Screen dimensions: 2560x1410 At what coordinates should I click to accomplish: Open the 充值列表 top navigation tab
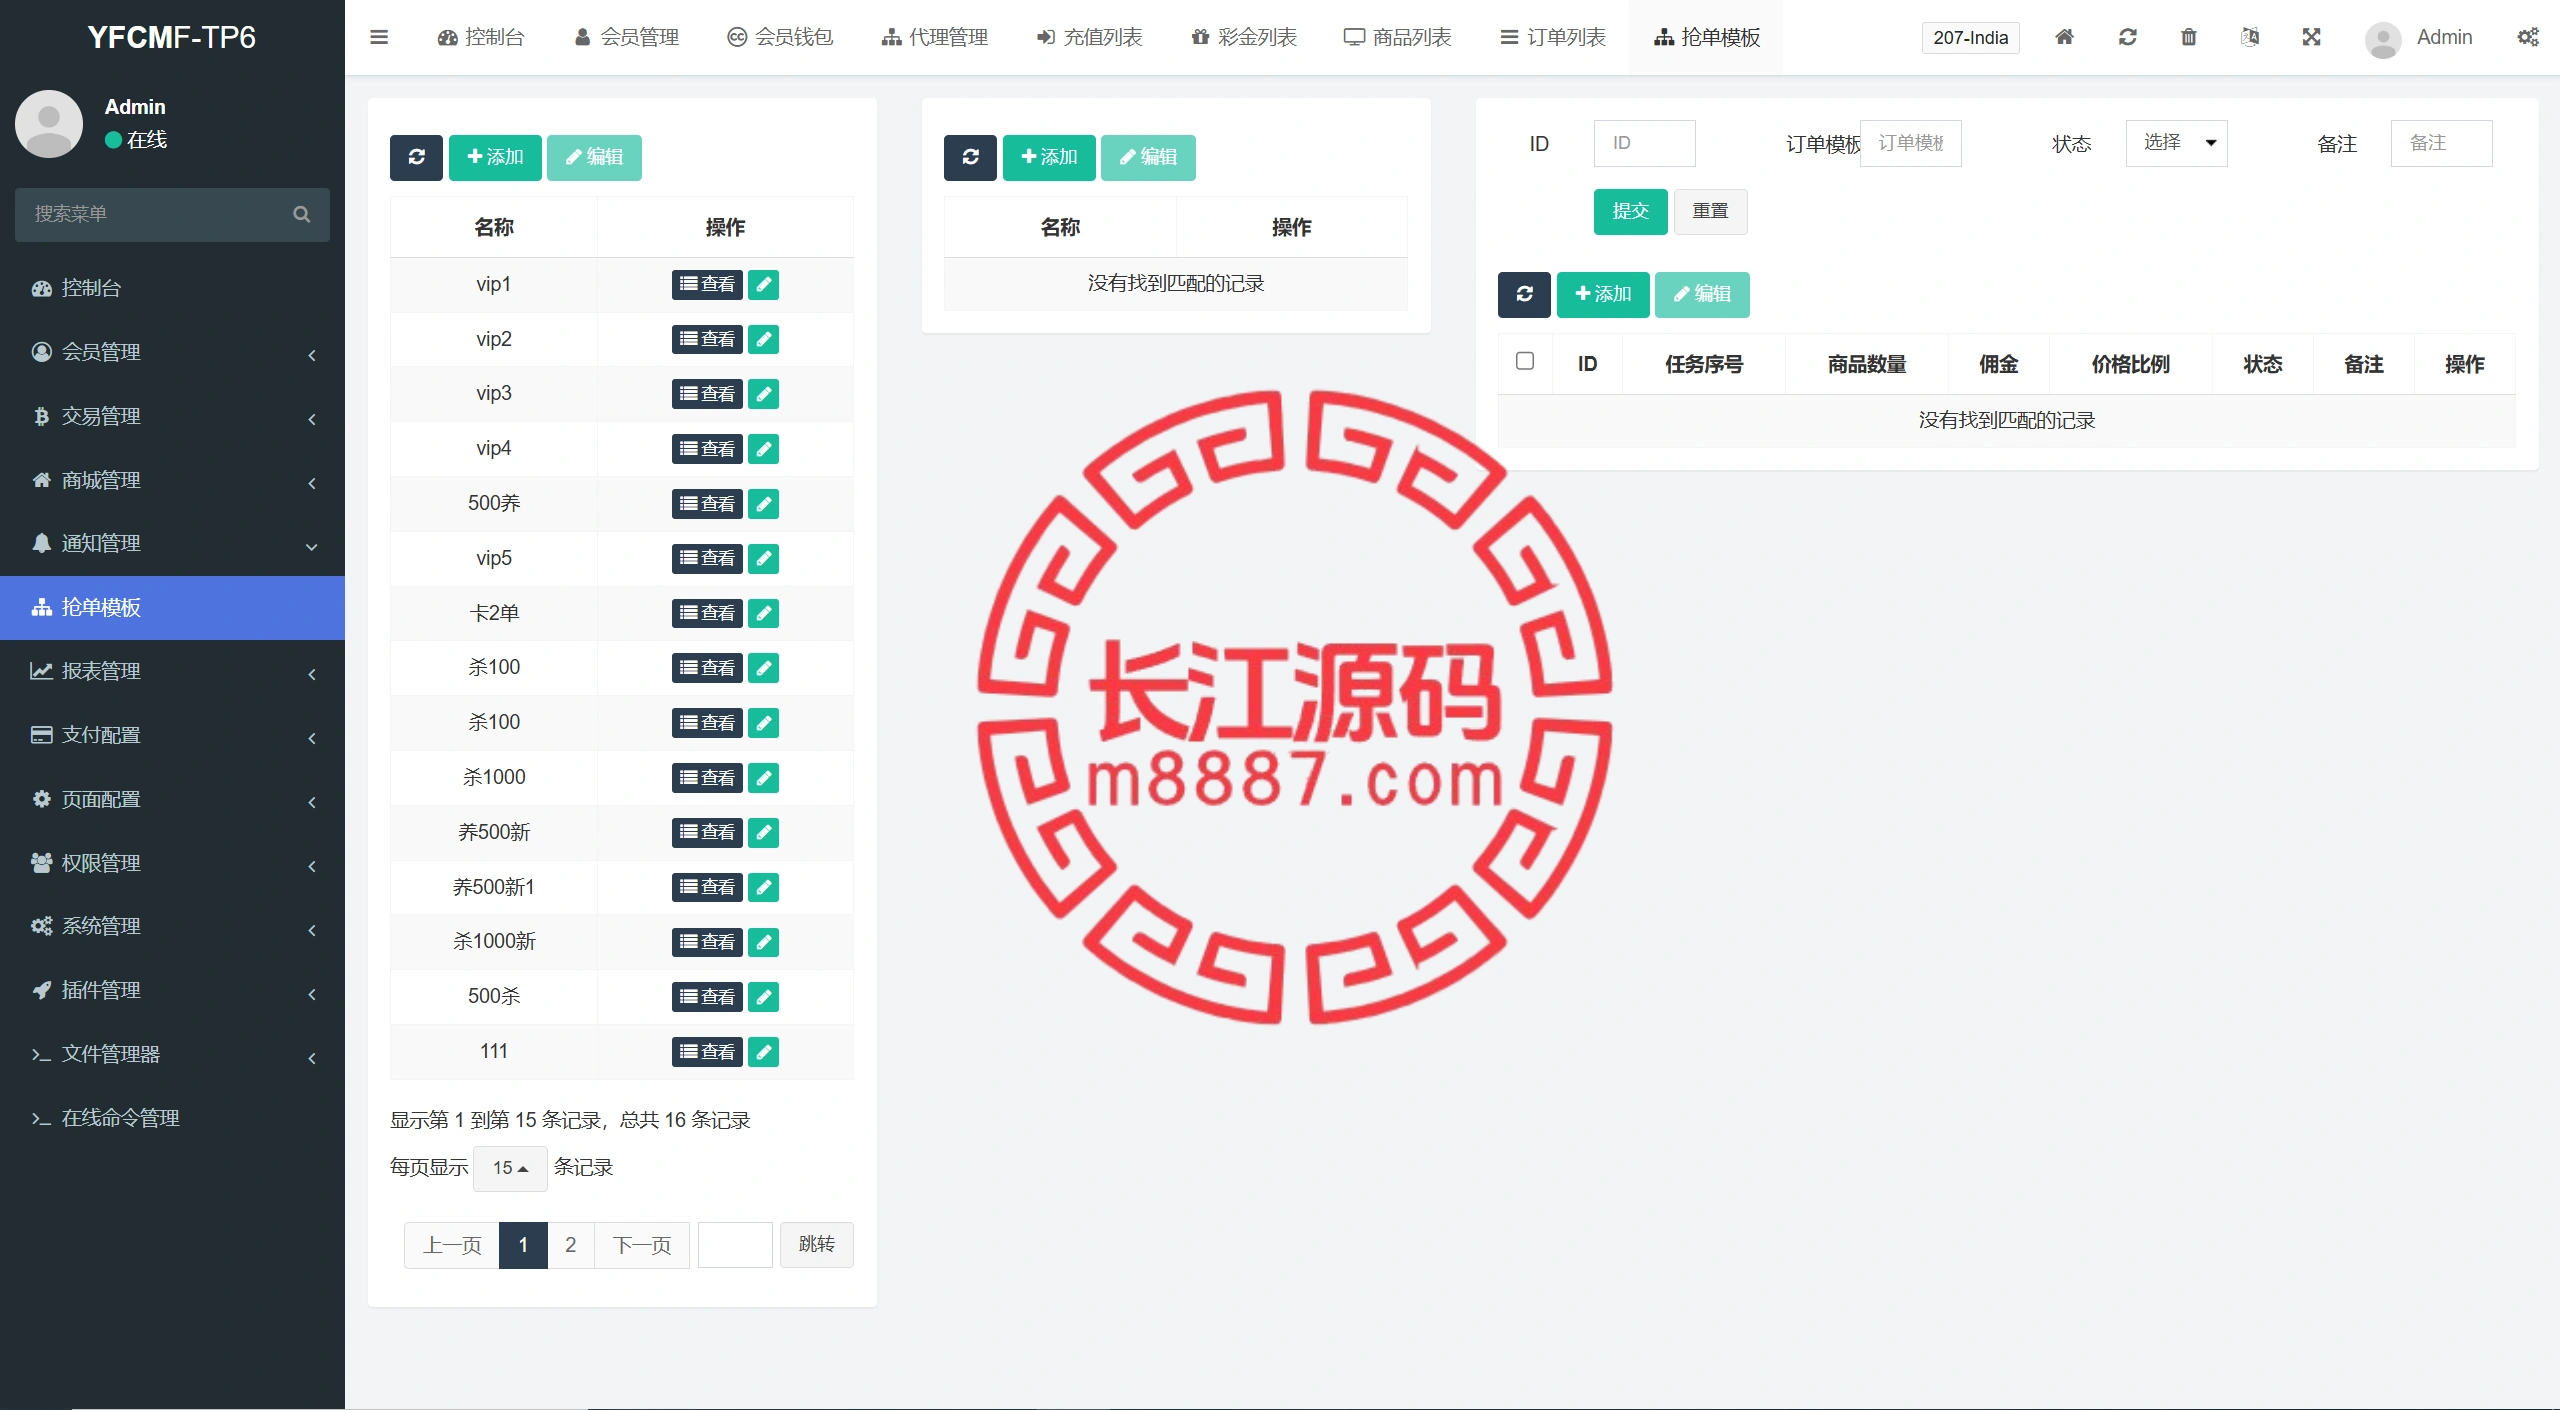coord(1089,37)
